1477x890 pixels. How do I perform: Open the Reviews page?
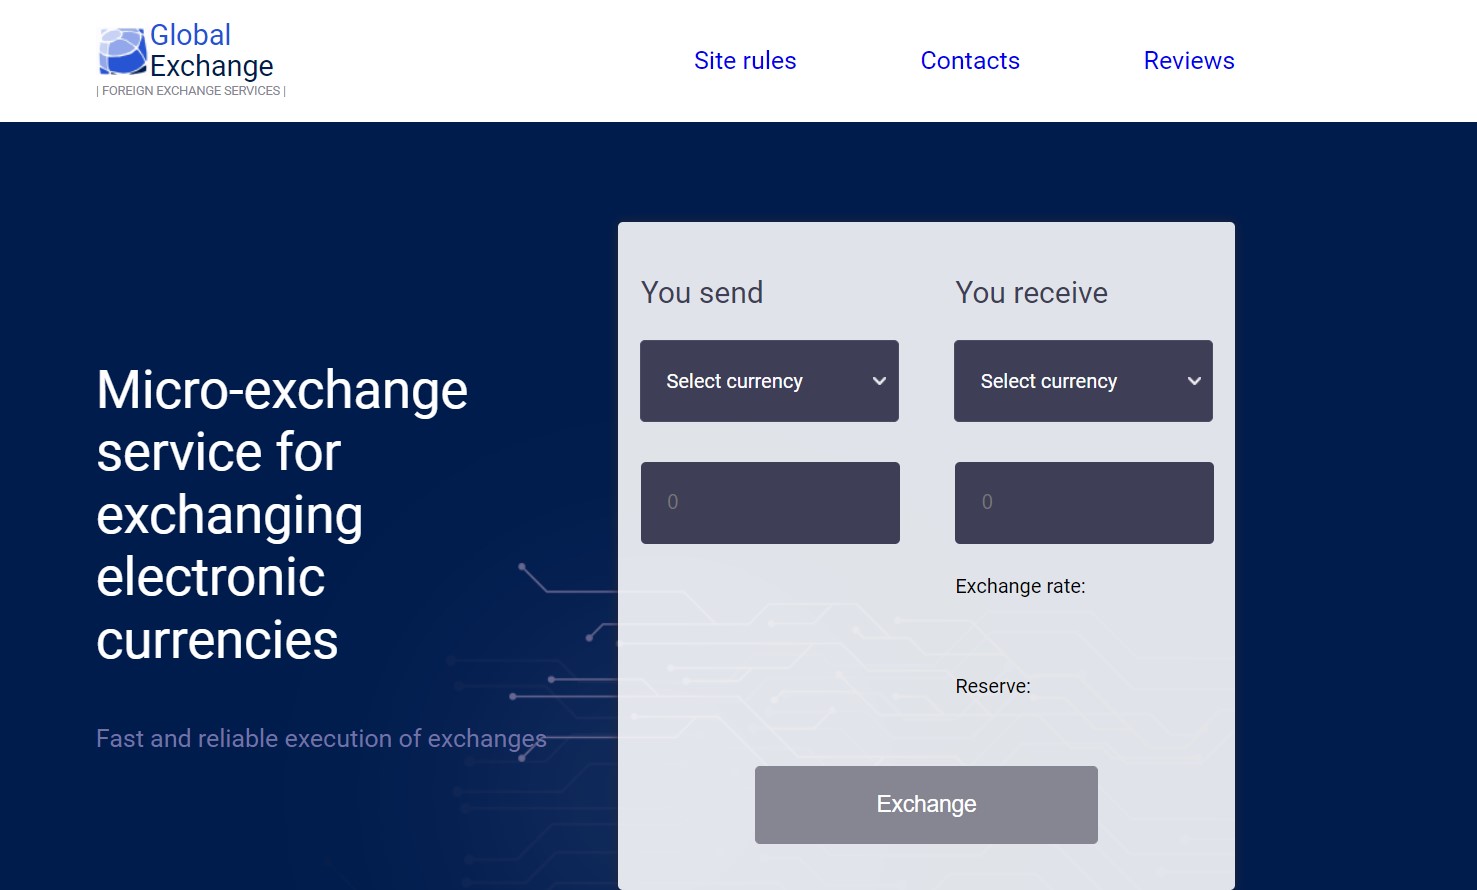click(x=1188, y=61)
